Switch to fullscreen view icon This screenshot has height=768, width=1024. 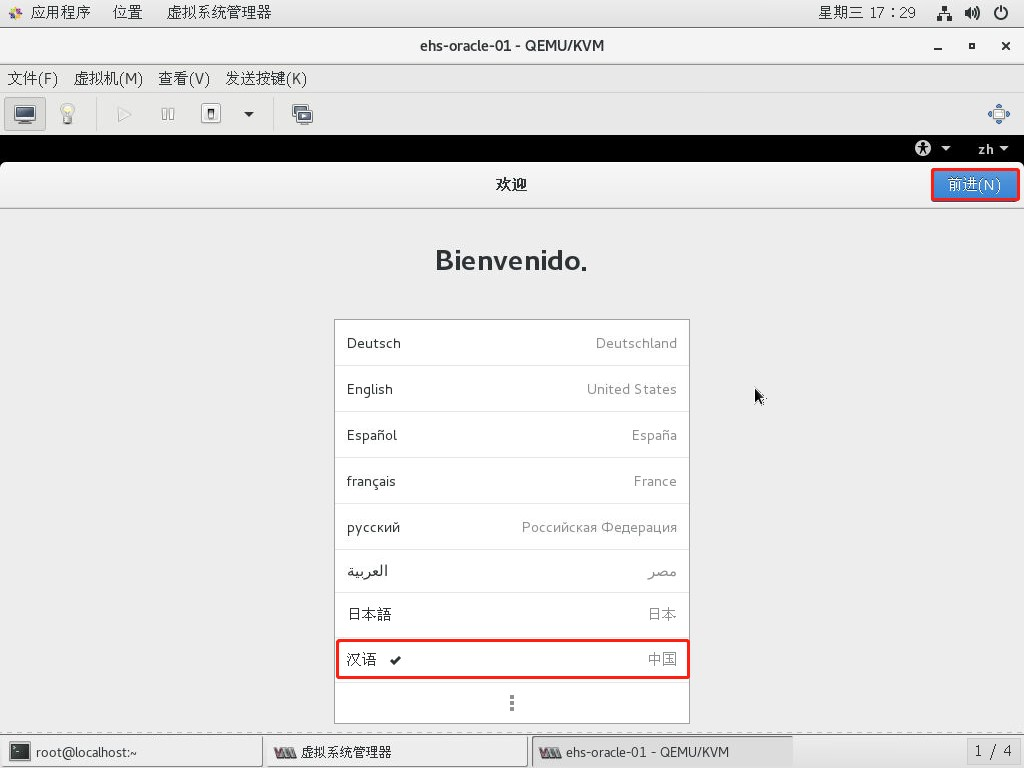click(999, 114)
